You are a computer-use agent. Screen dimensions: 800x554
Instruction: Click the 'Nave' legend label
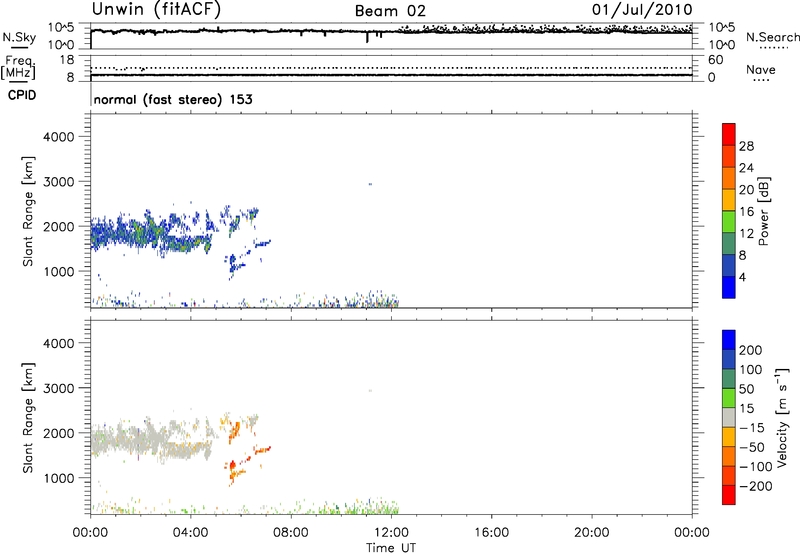[x=761, y=70]
